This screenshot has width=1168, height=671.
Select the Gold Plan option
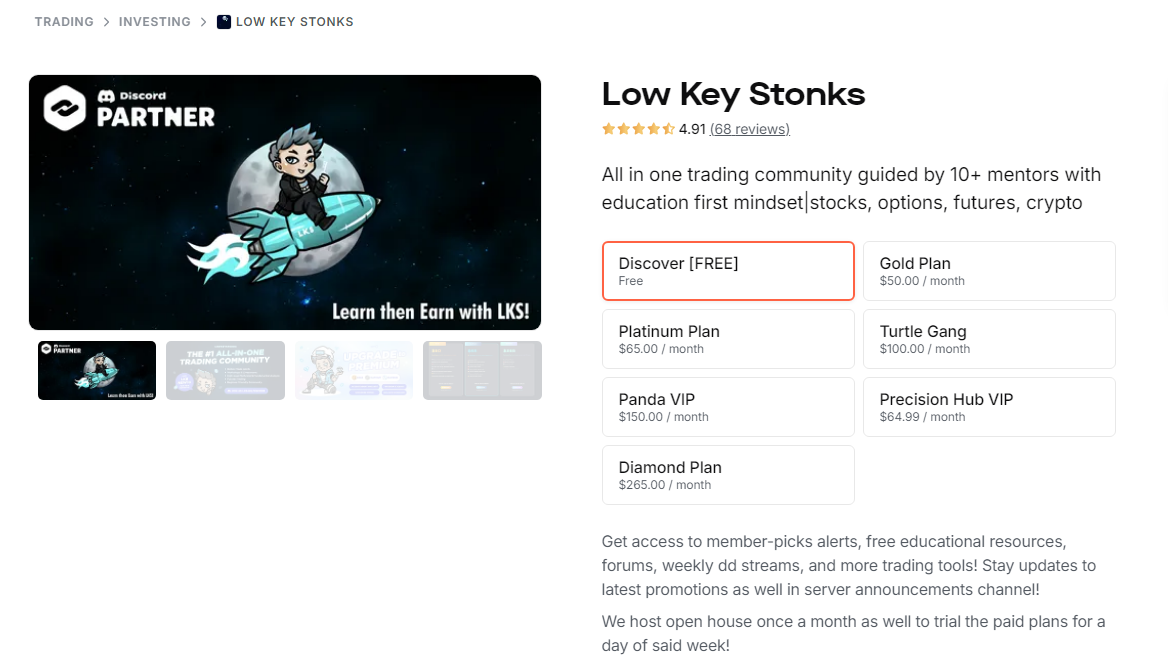pyautogui.click(x=988, y=270)
